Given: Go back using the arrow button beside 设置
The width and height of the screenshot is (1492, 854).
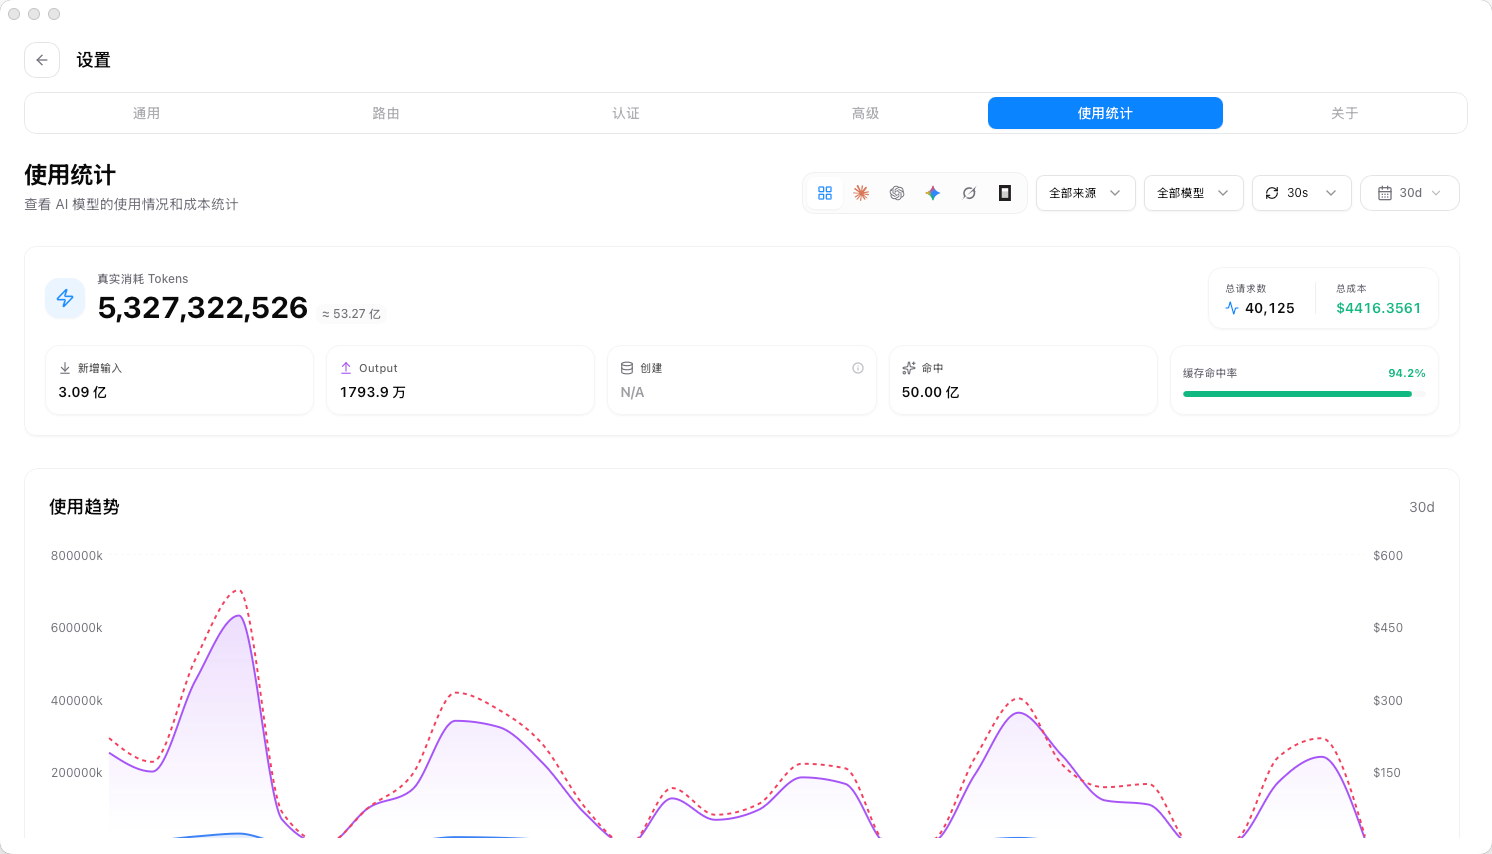Looking at the screenshot, I should point(42,60).
